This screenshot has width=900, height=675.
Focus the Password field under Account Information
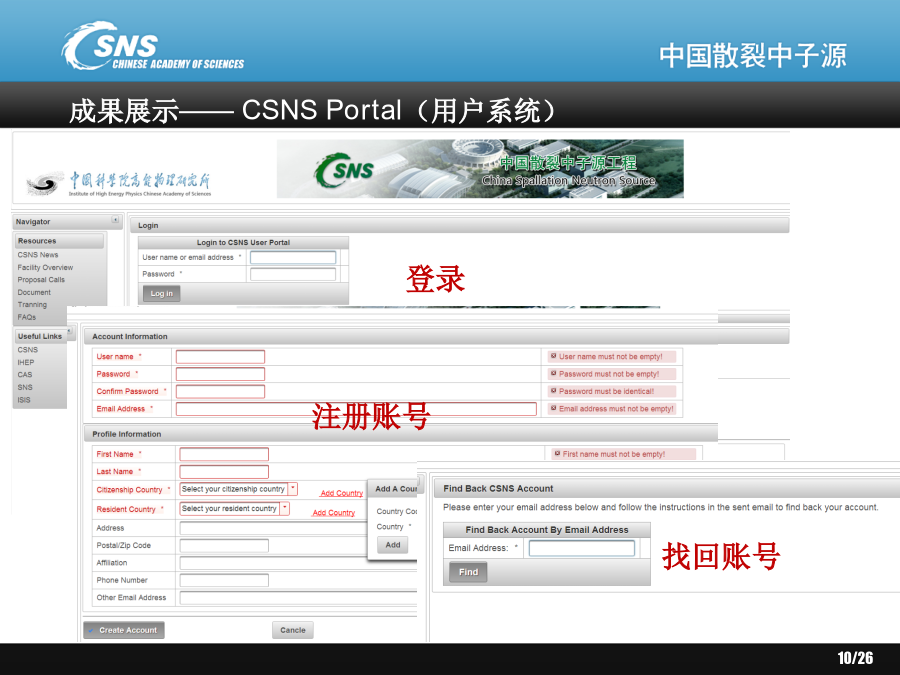pyautogui.click(x=220, y=374)
